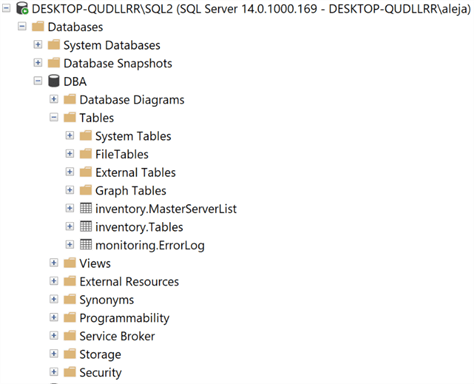Click the Database Snapshots folder icon
This screenshot has width=474, height=384.
click(x=54, y=63)
